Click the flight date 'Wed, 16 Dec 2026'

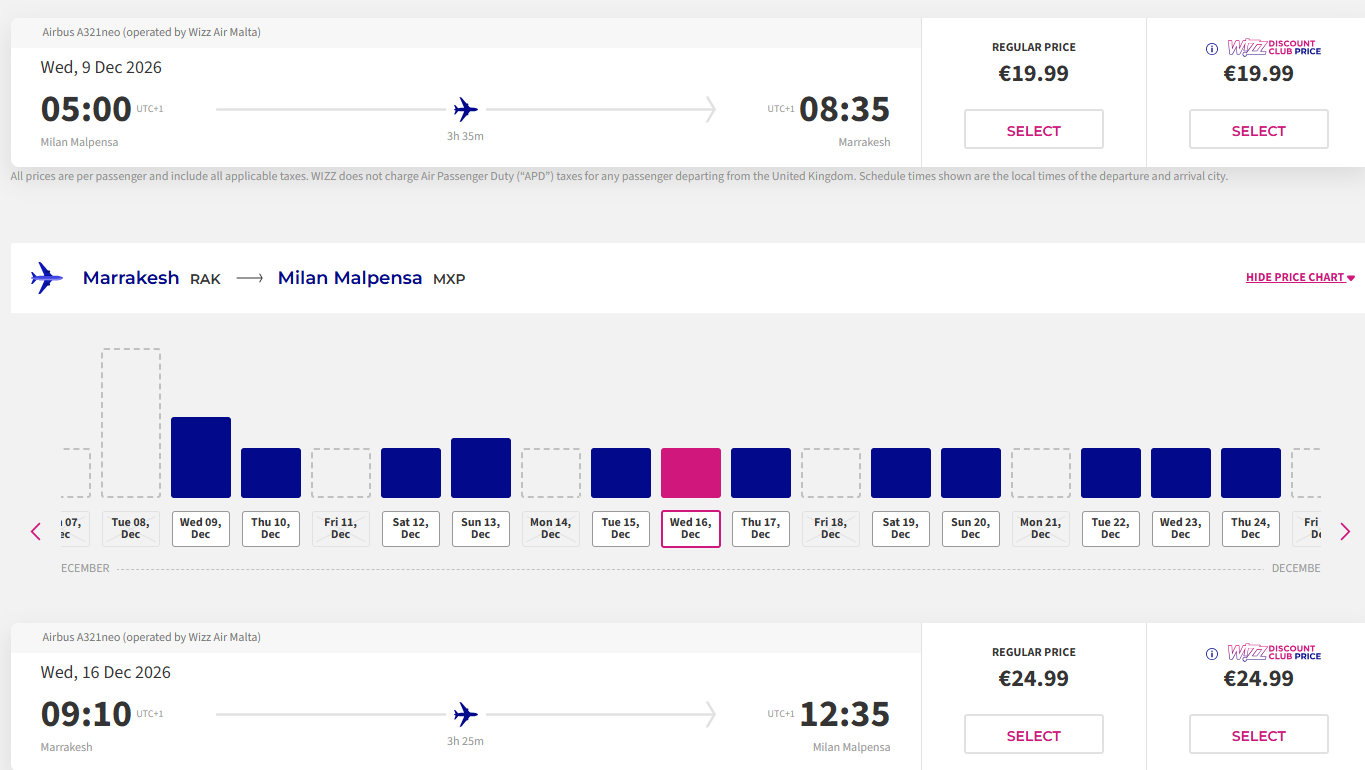106,673
